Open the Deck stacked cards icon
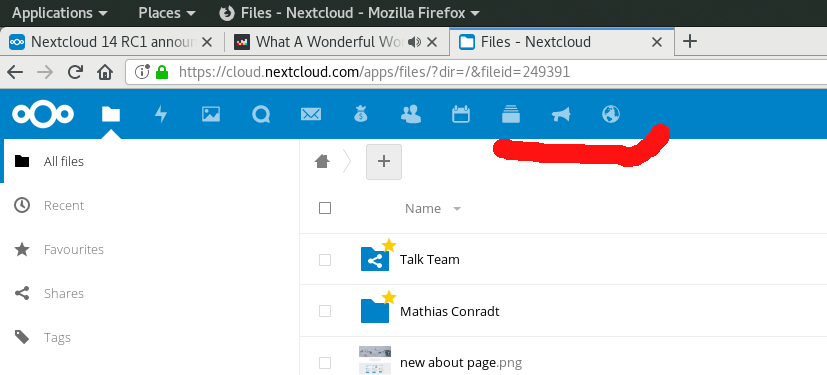827x375 pixels. [x=511, y=114]
